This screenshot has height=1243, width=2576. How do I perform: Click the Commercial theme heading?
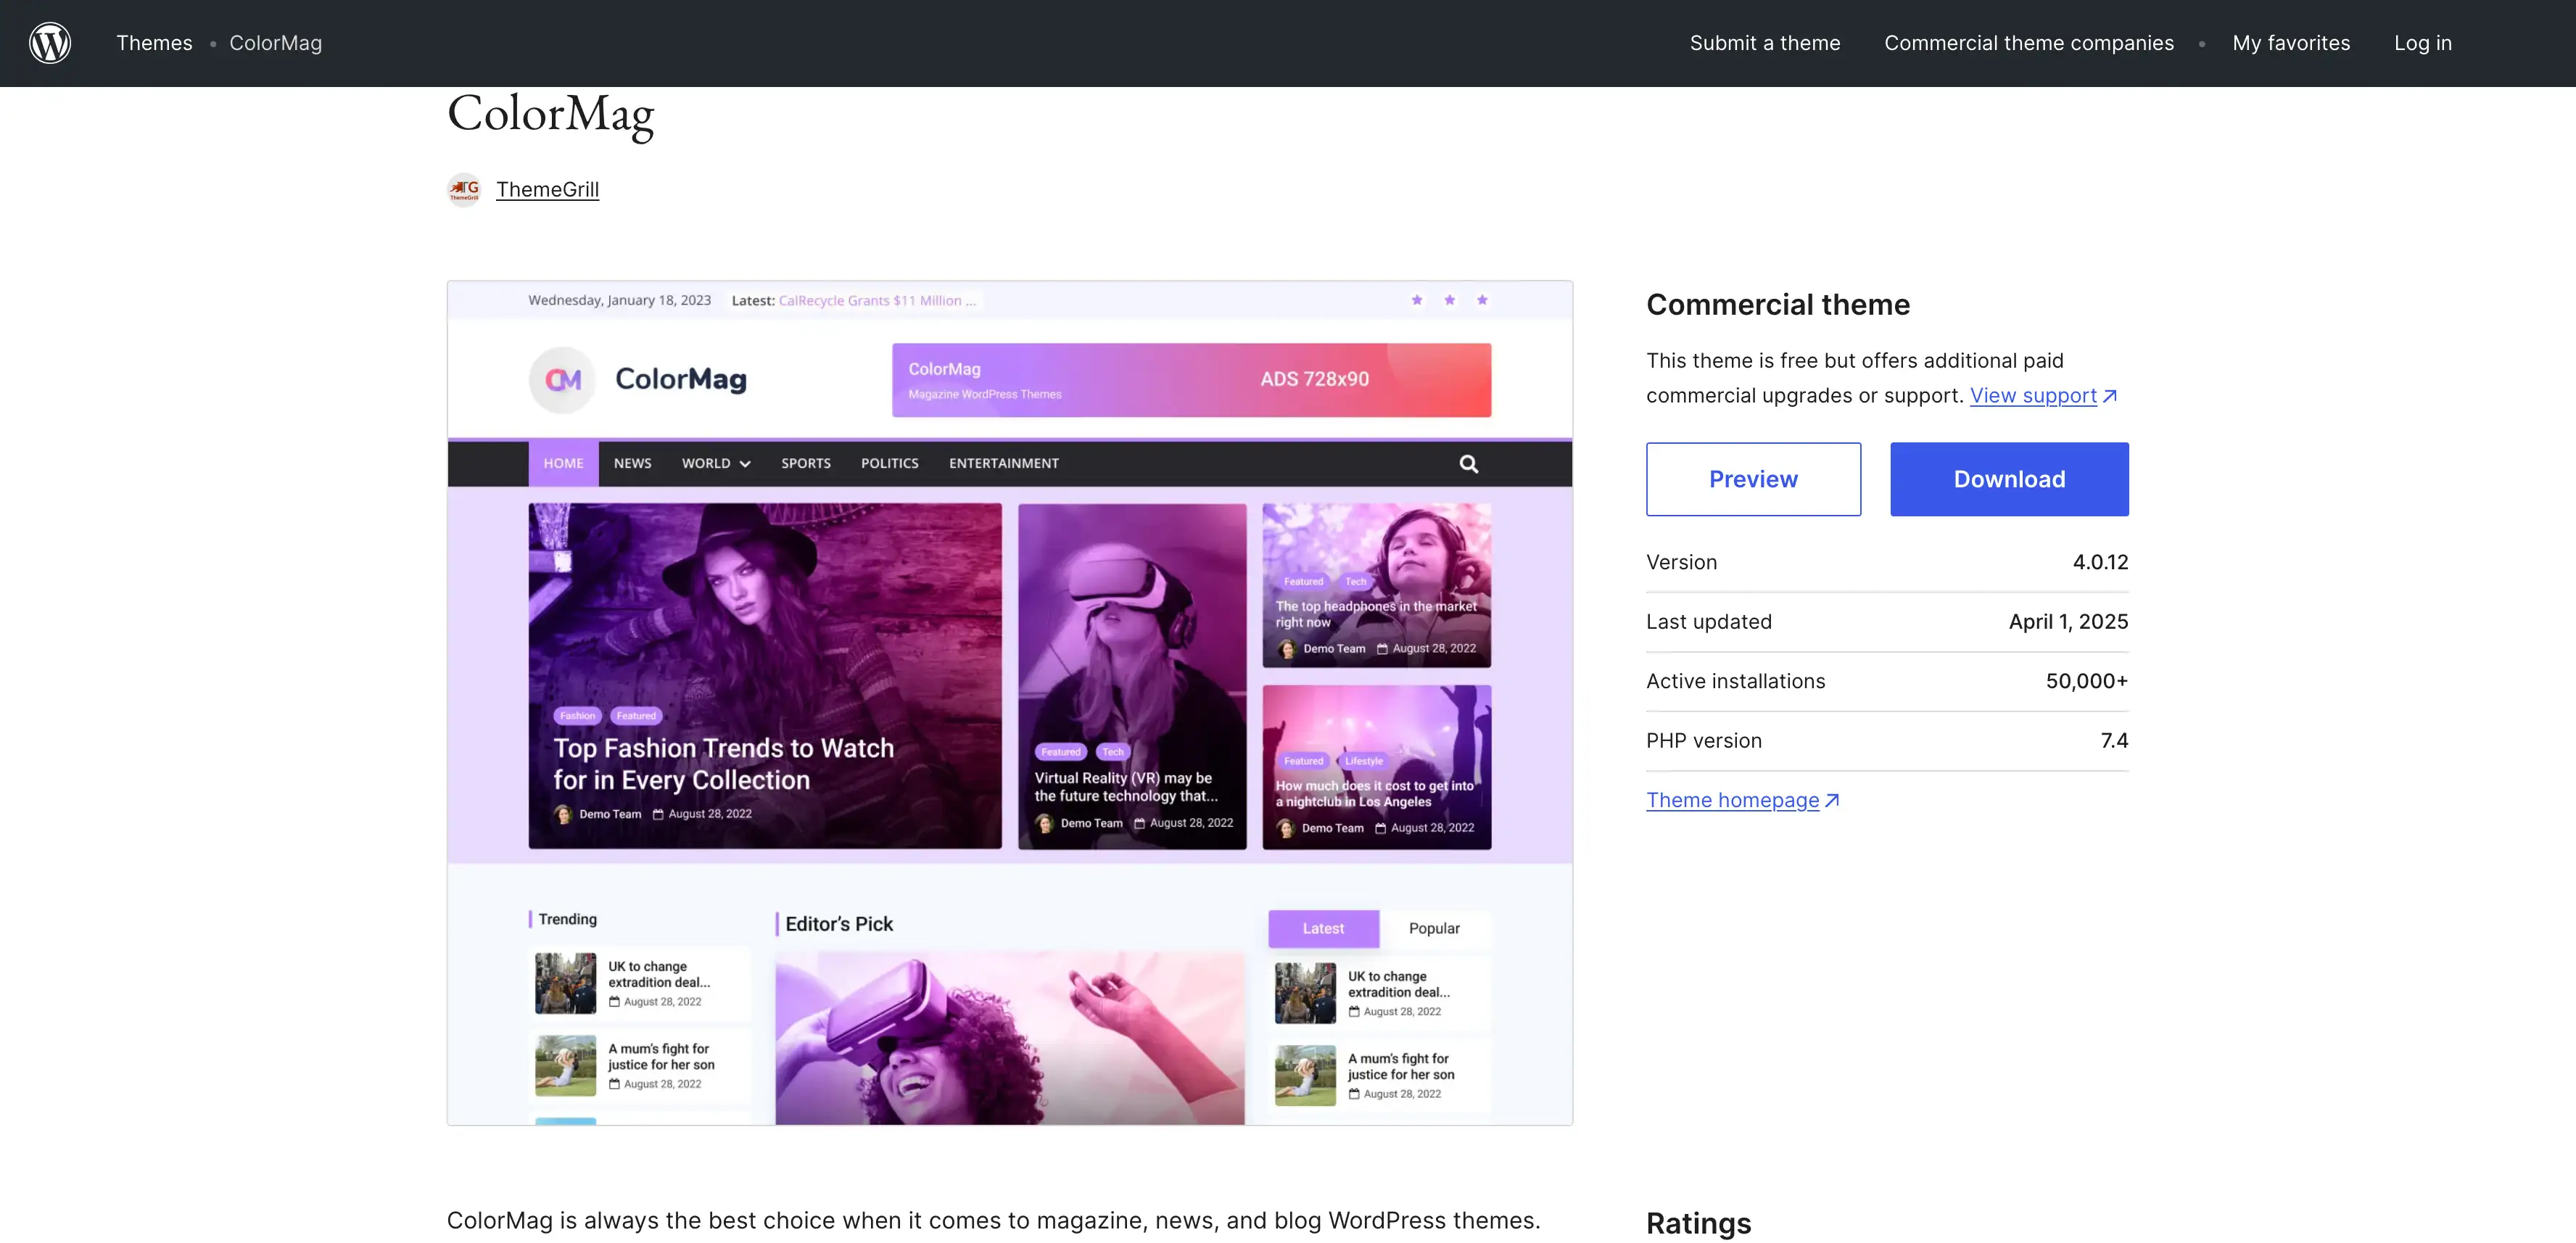pyautogui.click(x=1778, y=304)
